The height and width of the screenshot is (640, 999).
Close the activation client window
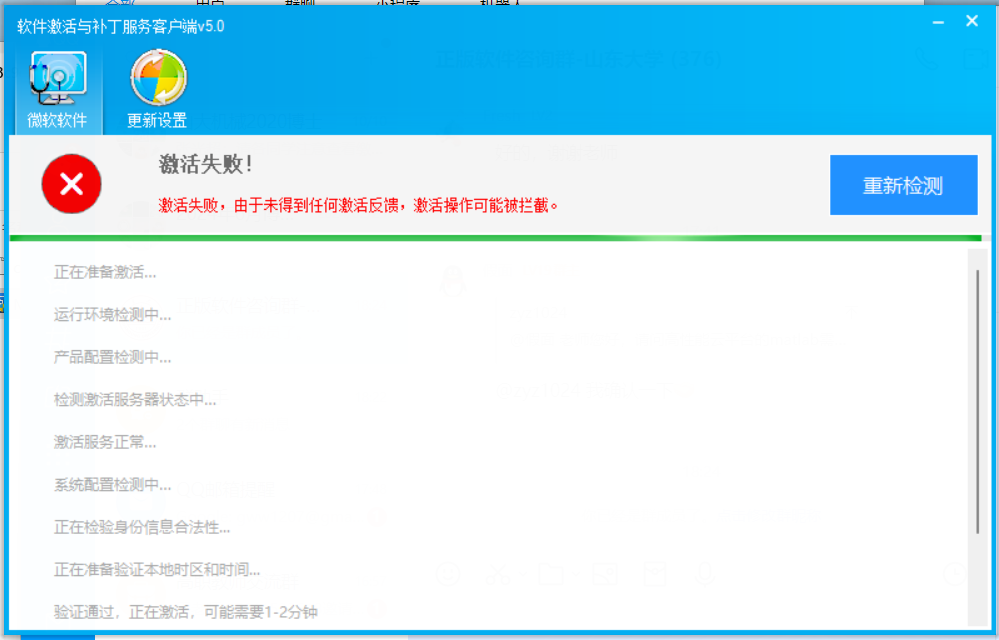(x=972, y=21)
